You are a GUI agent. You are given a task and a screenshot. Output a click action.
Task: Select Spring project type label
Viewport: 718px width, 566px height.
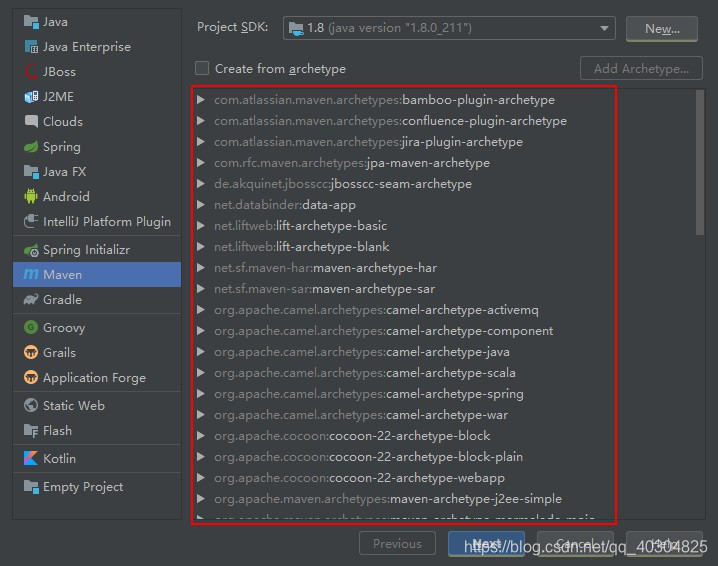click(x=61, y=147)
